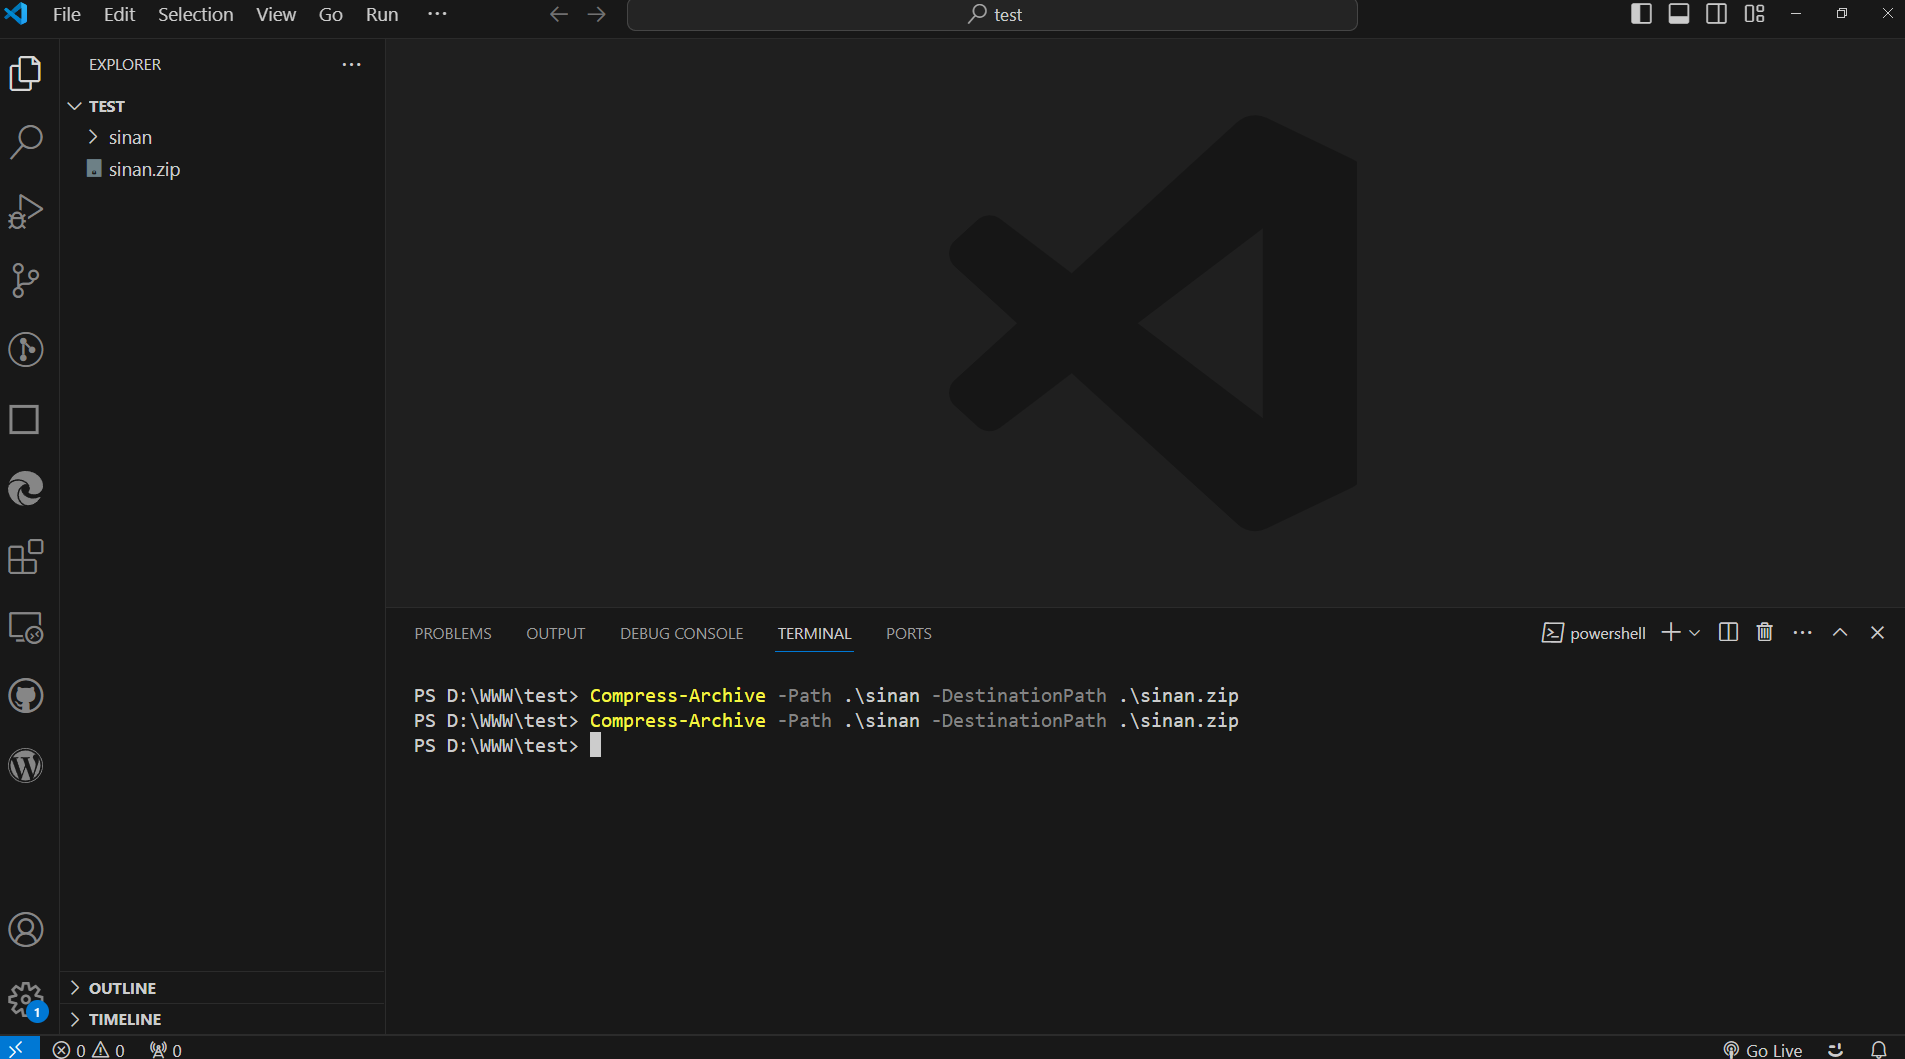Open the GitHub icon in the activity bar

coord(25,696)
